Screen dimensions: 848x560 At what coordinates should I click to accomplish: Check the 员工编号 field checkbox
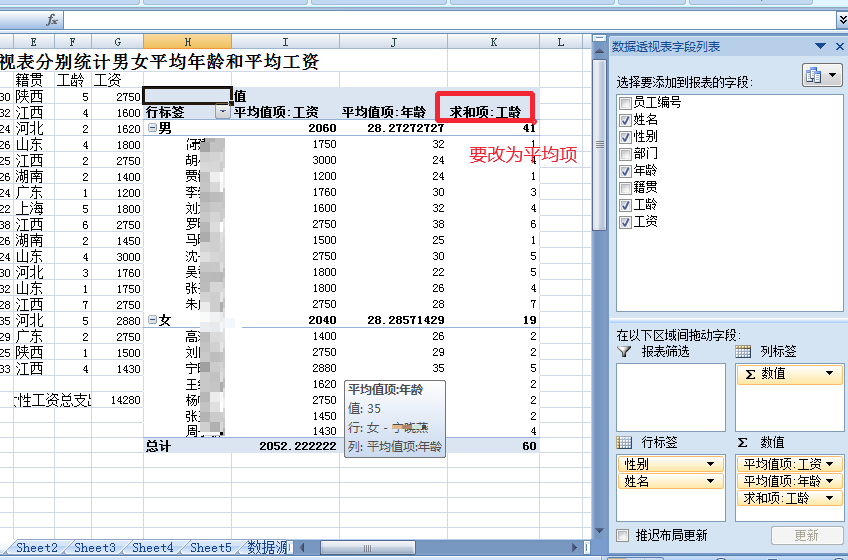coord(626,103)
